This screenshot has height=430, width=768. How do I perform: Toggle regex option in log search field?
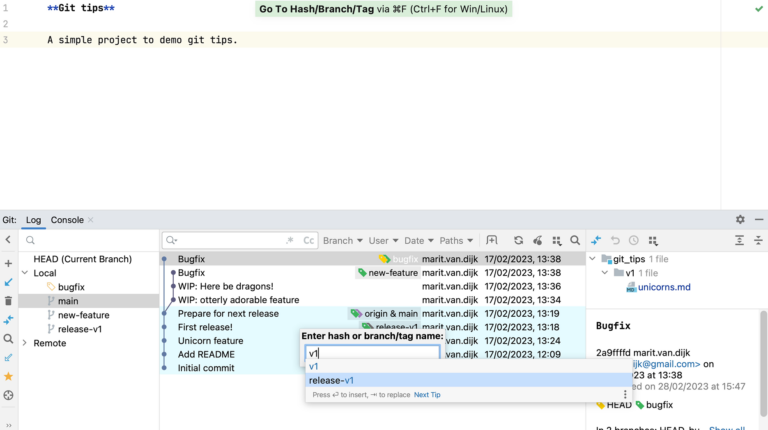(290, 241)
